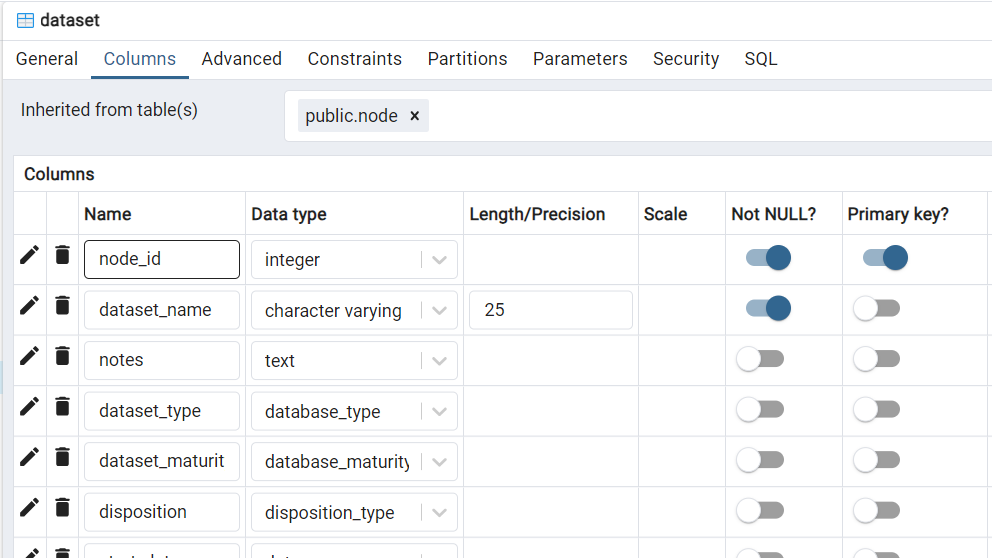Delete the dataset_name column with trash icon

pos(62,305)
